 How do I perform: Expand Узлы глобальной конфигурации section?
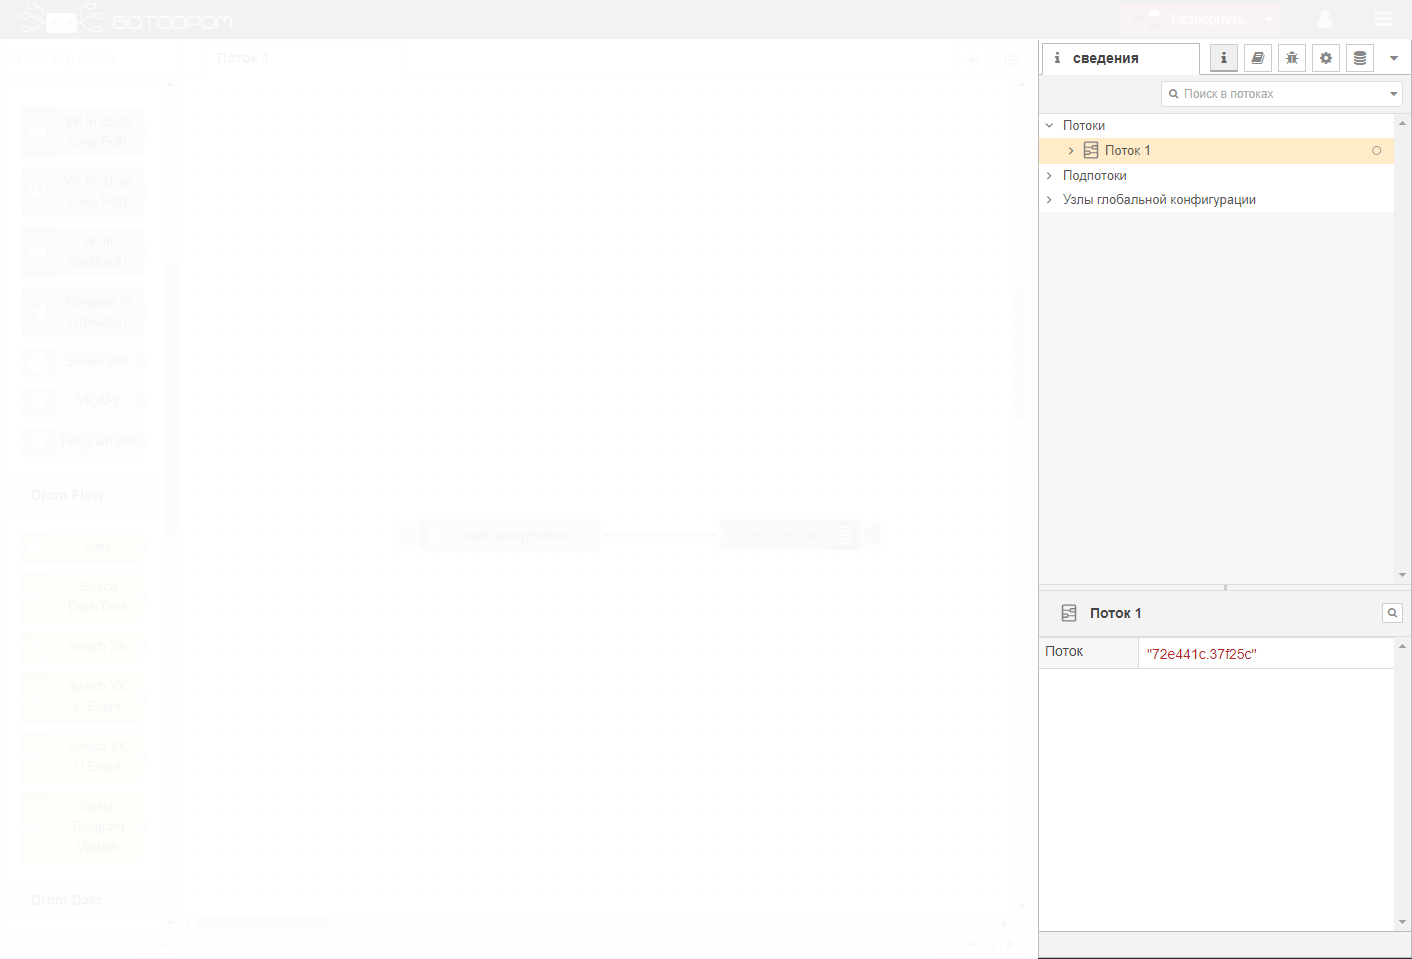pyautogui.click(x=1049, y=200)
